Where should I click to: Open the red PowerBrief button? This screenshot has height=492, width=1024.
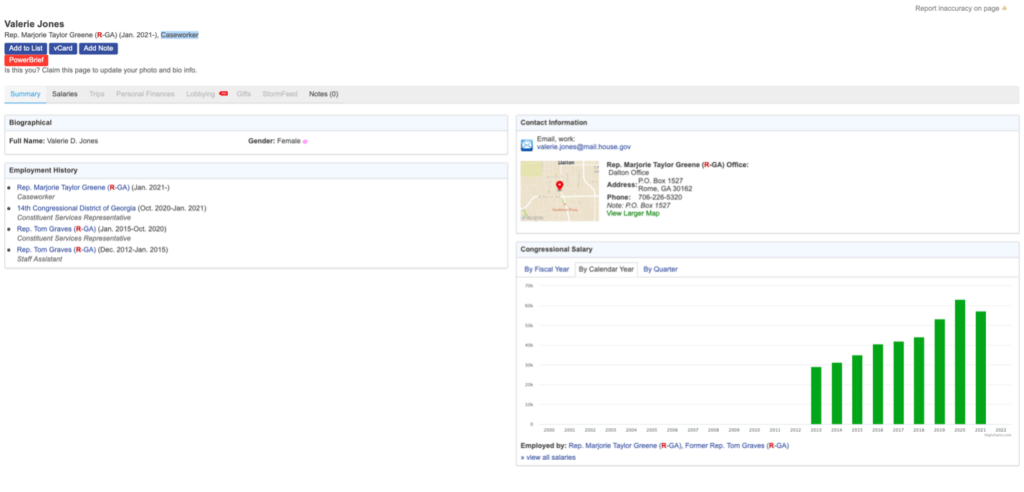point(25,60)
